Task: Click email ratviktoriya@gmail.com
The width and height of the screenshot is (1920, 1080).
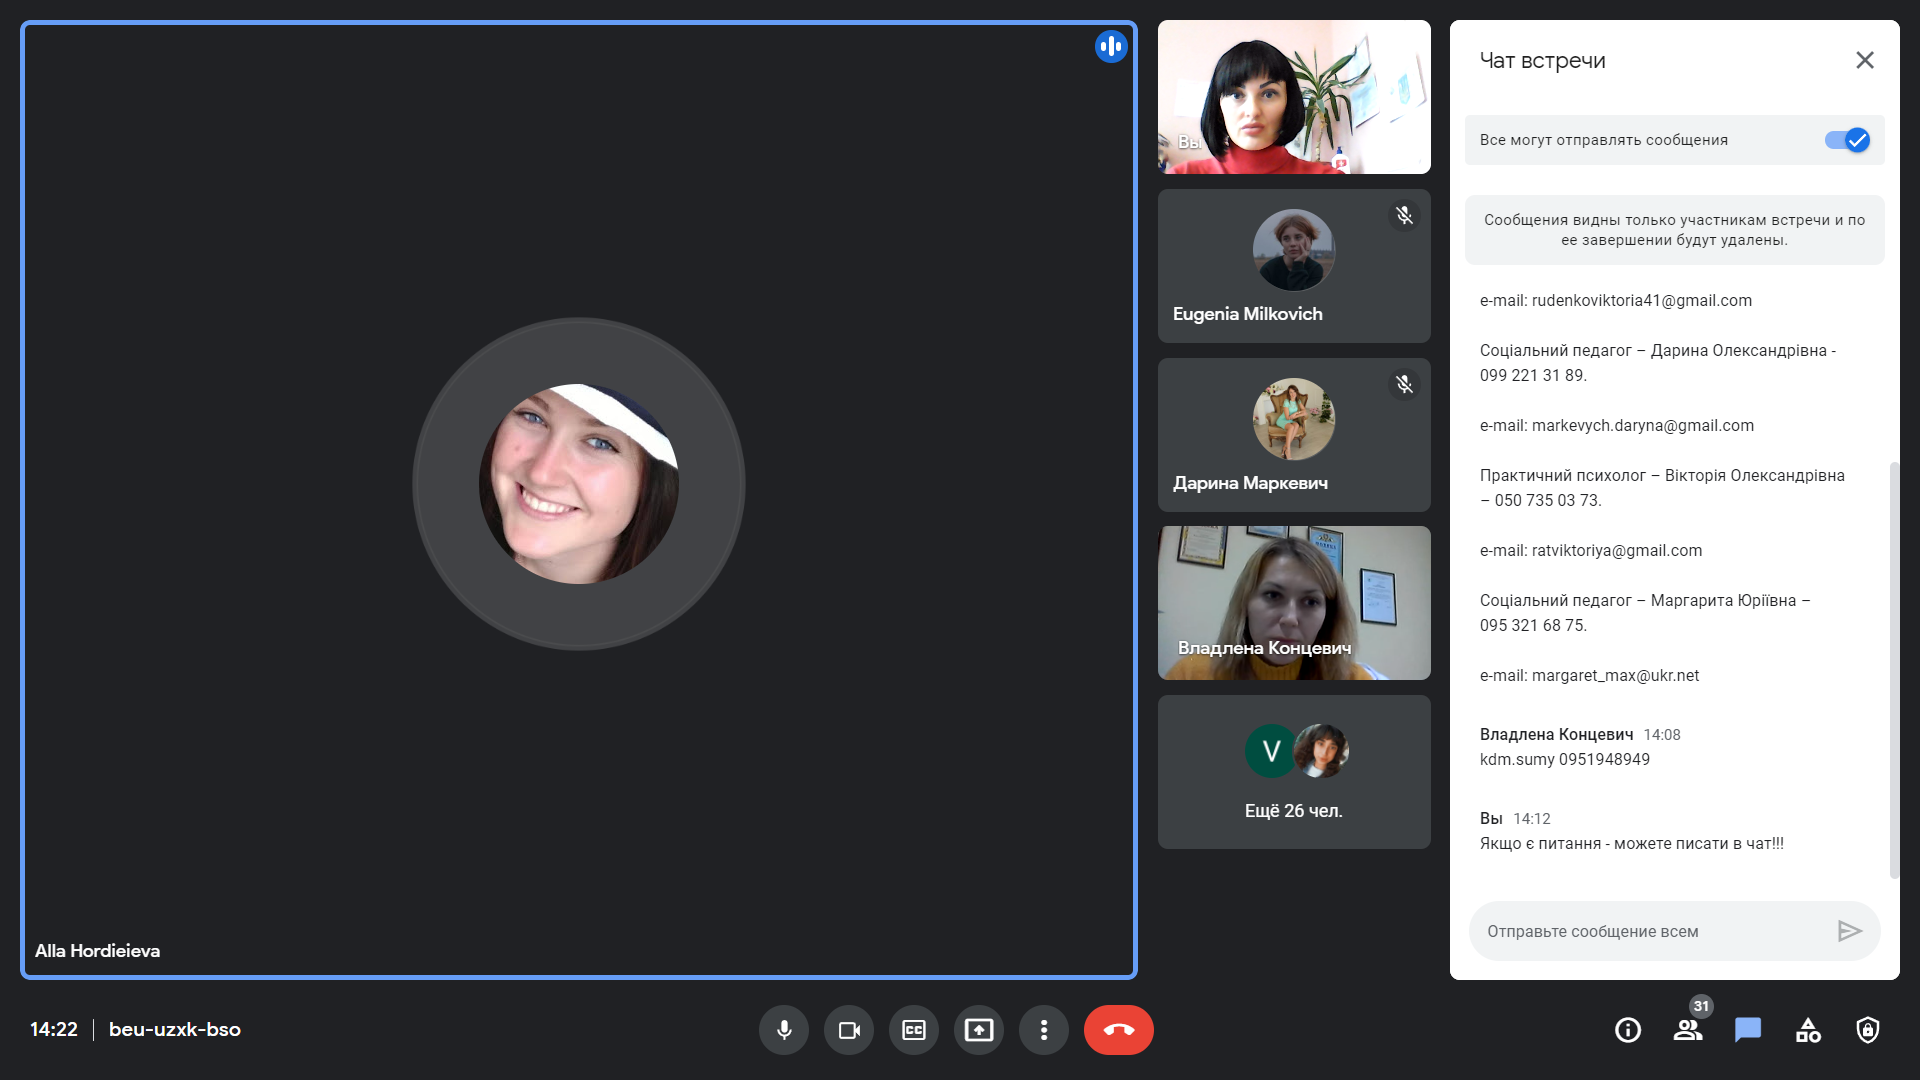Action: (1617, 550)
